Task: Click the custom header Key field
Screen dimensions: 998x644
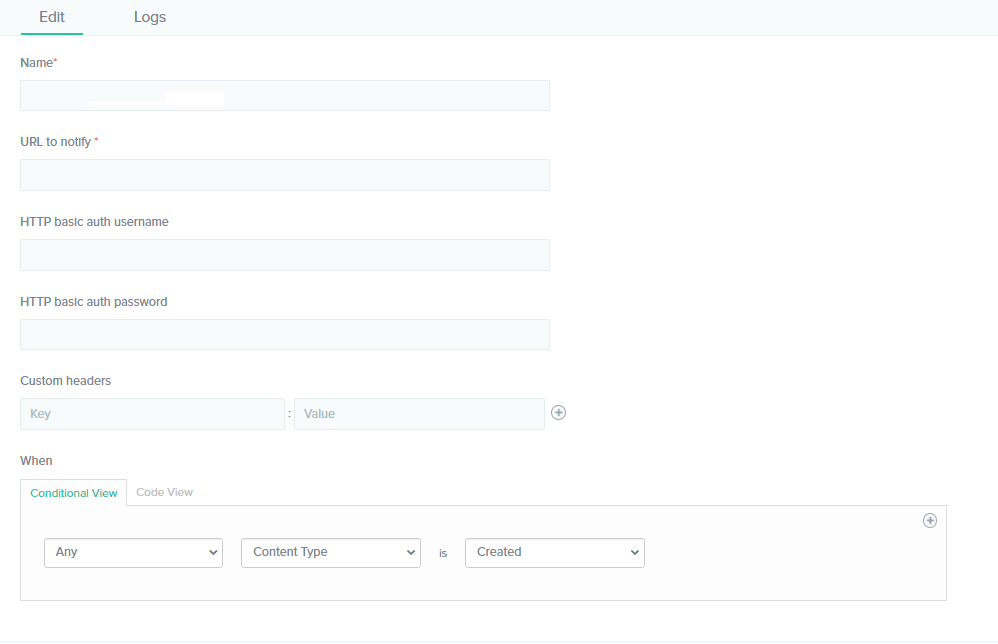Action: (152, 414)
